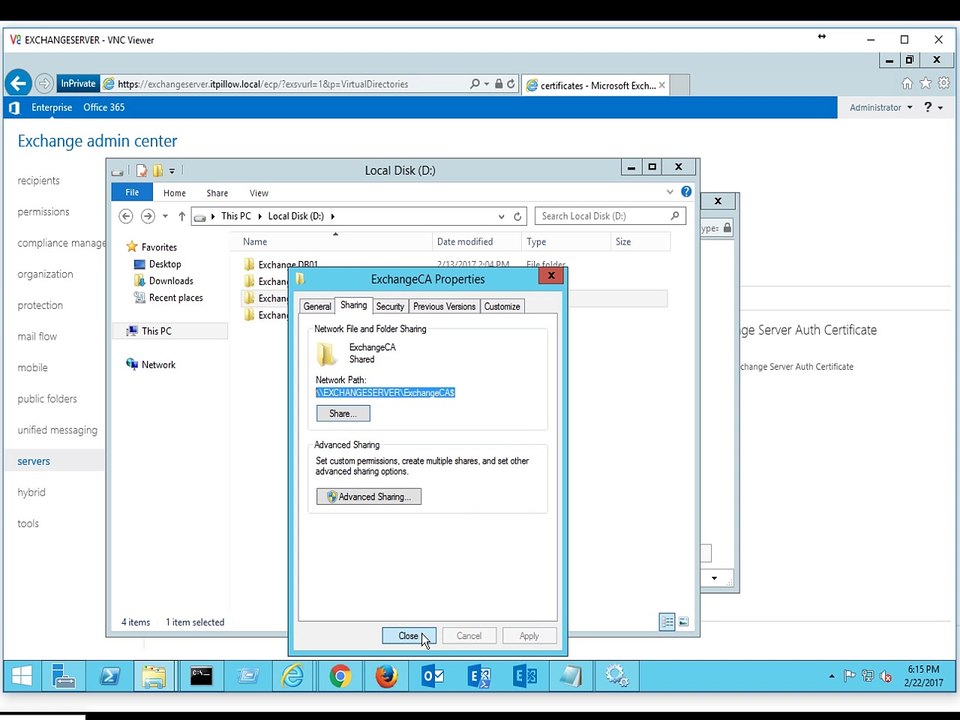Expand the Local Disk (D:) breadcrumb arrow

click(x=332, y=216)
